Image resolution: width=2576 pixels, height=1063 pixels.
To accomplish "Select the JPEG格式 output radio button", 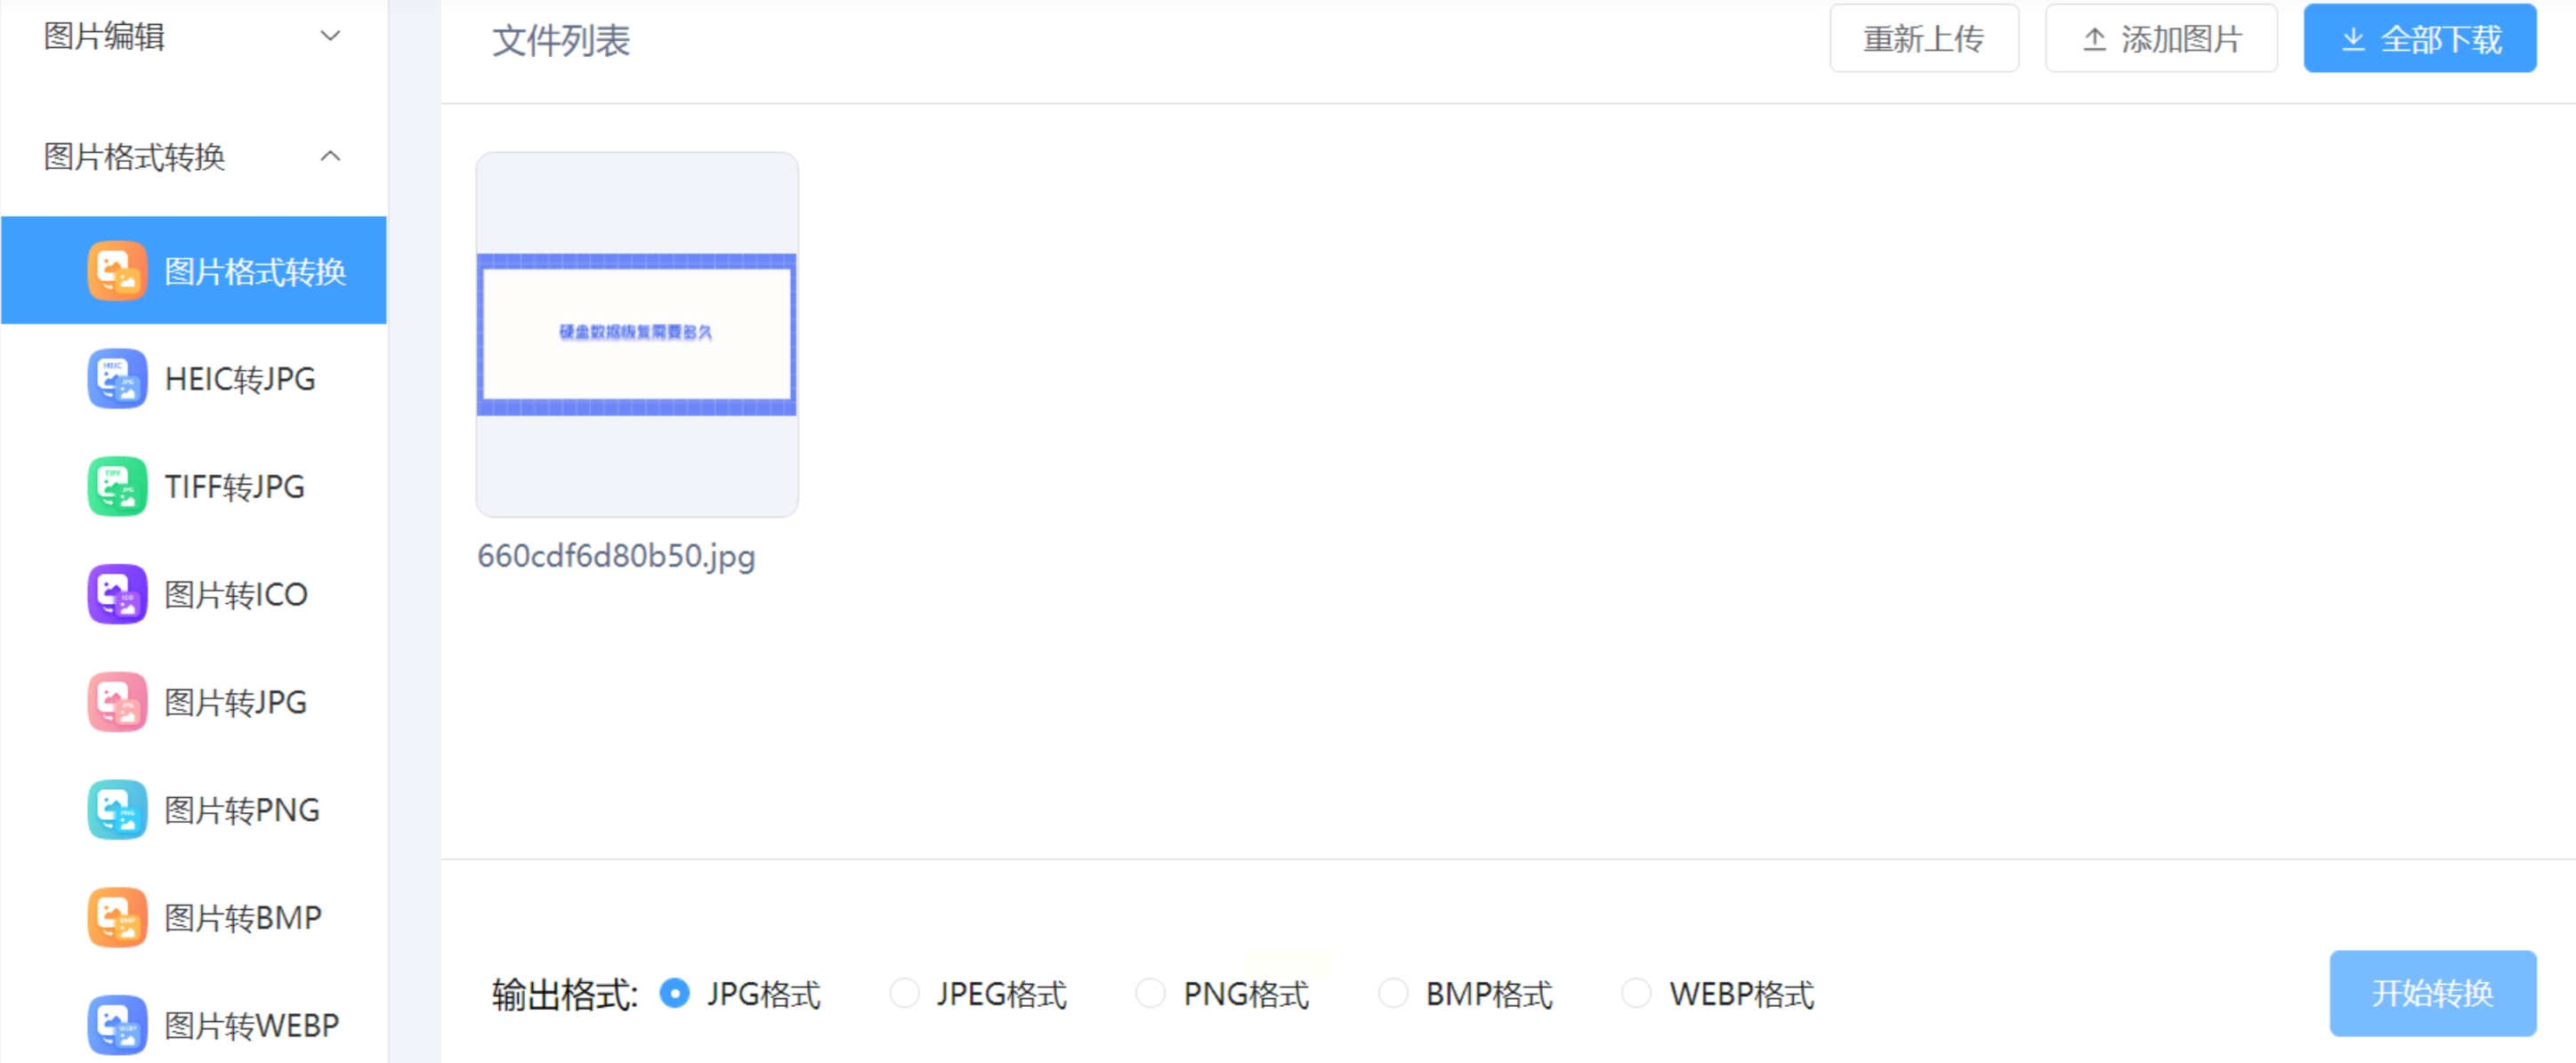I will pos(904,993).
